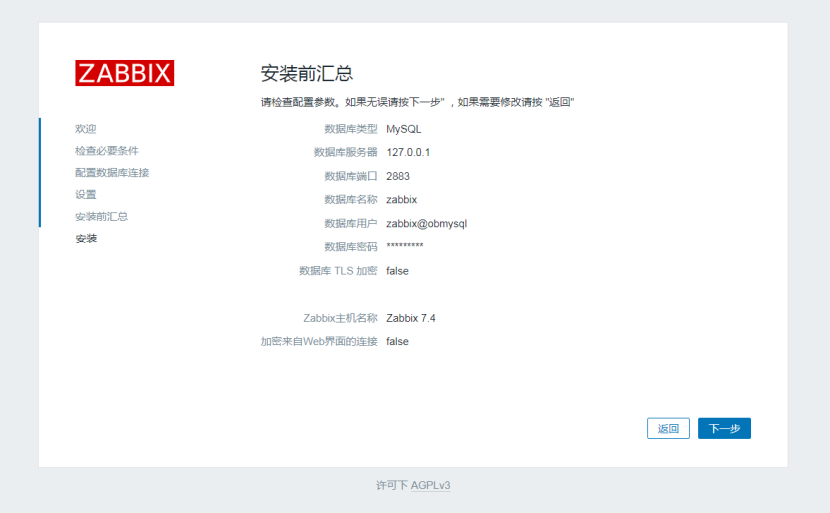Click database name value zabbix
The image size is (830, 513).
point(401,200)
